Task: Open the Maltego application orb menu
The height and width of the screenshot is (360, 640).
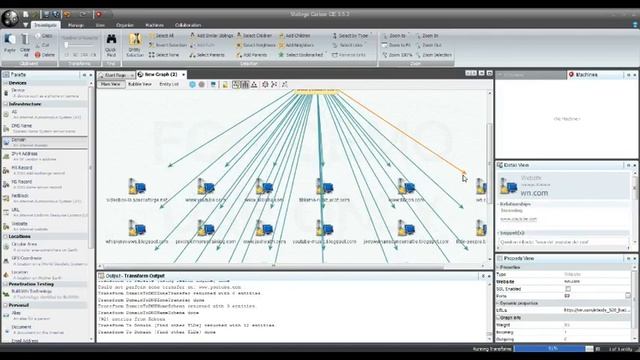Action: [10, 18]
